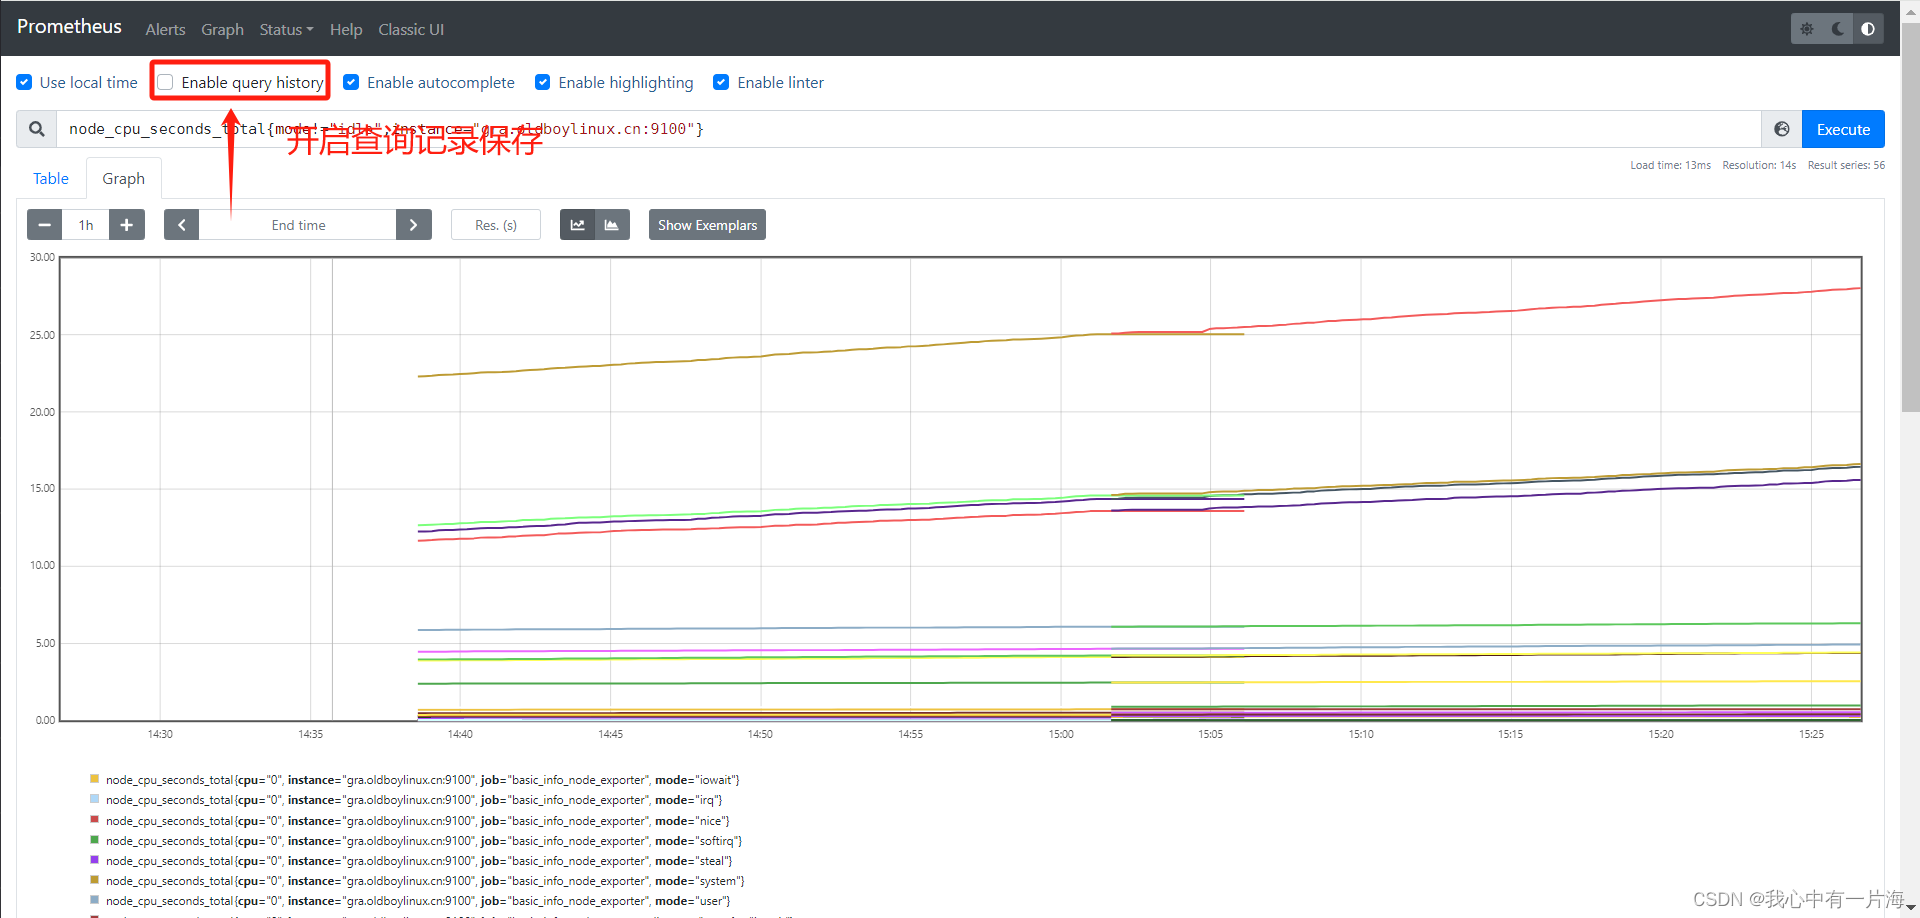Screen dimensions: 1920x918
Task: Go to Prometheus home brand link
Action: click(x=69, y=27)
